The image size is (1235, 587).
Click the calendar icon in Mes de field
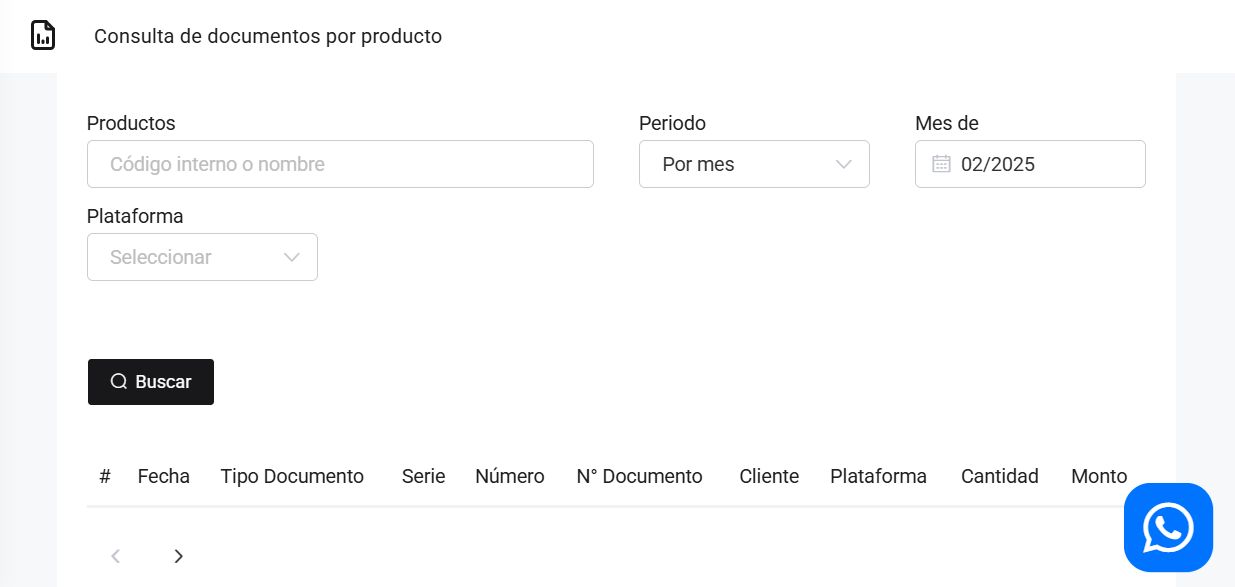click(x=941, y=164)
